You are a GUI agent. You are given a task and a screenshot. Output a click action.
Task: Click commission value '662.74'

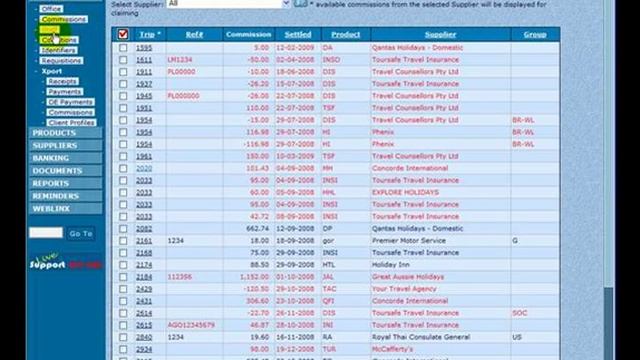(x=258, y=229)
